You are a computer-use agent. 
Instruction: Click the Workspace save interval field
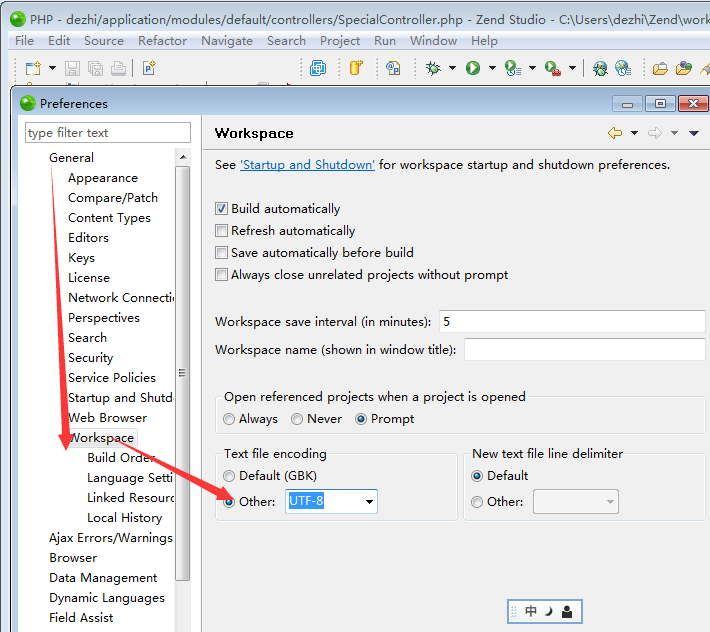pos(572,322)
